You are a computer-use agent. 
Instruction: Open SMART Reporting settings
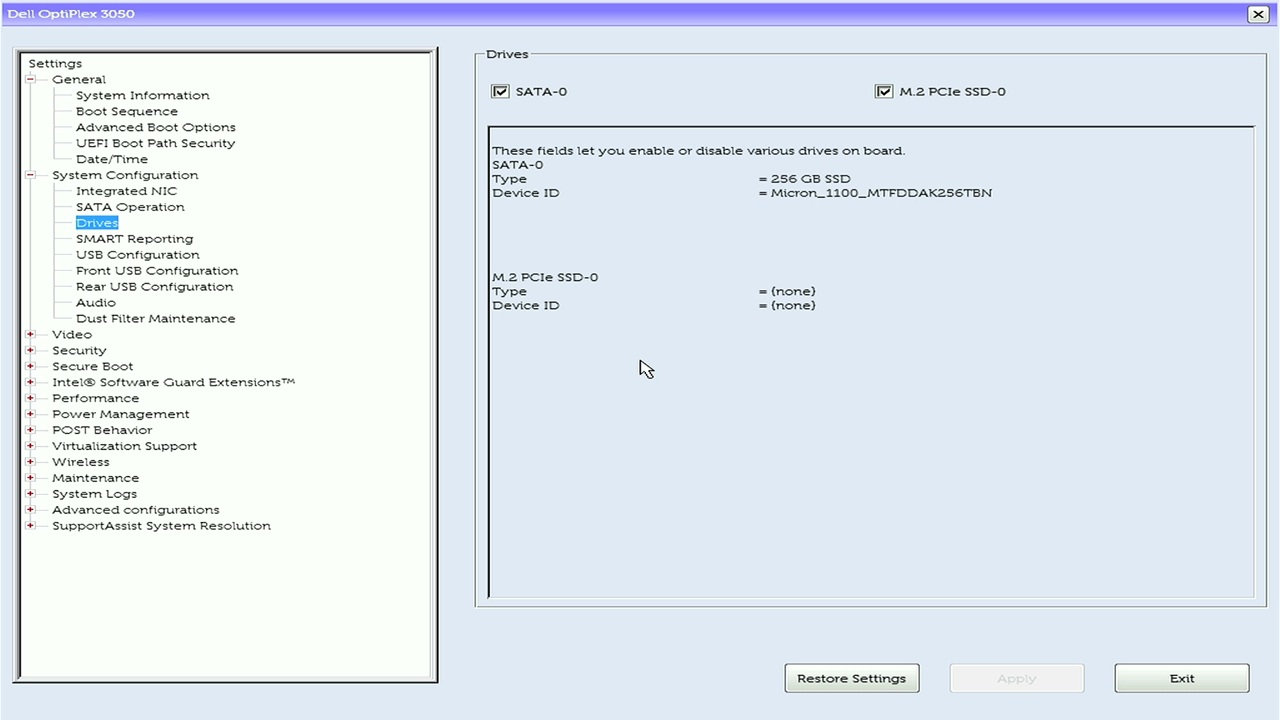tap(135, 239)
